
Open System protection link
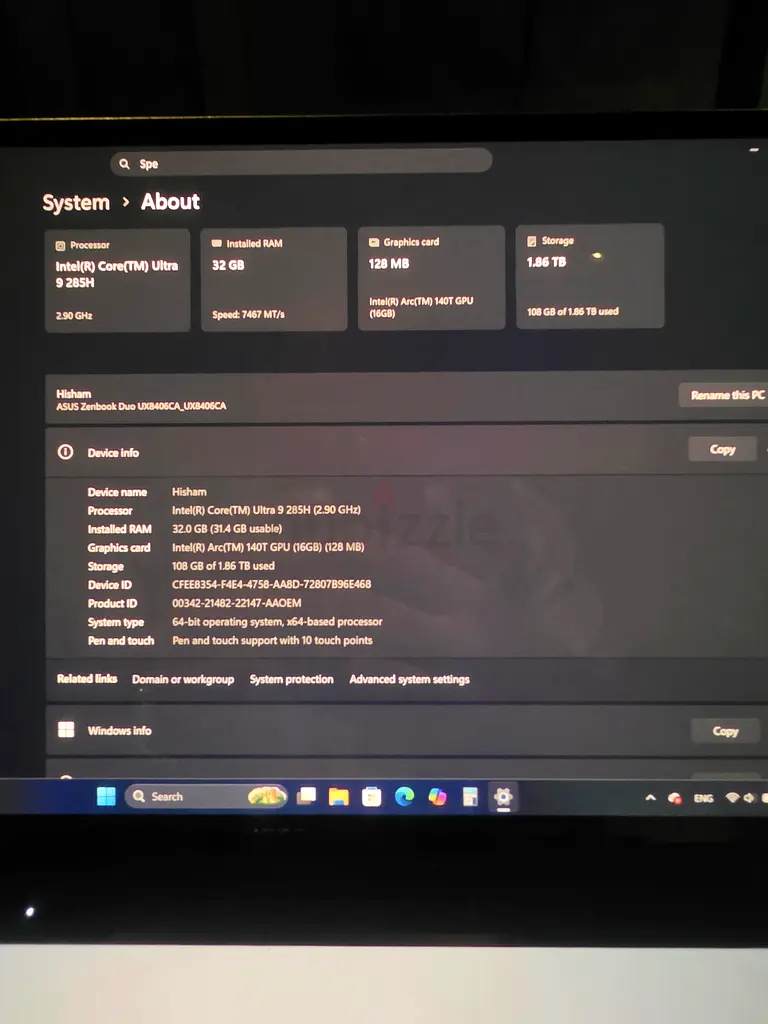pyautogui.click(x=291, y=679)
